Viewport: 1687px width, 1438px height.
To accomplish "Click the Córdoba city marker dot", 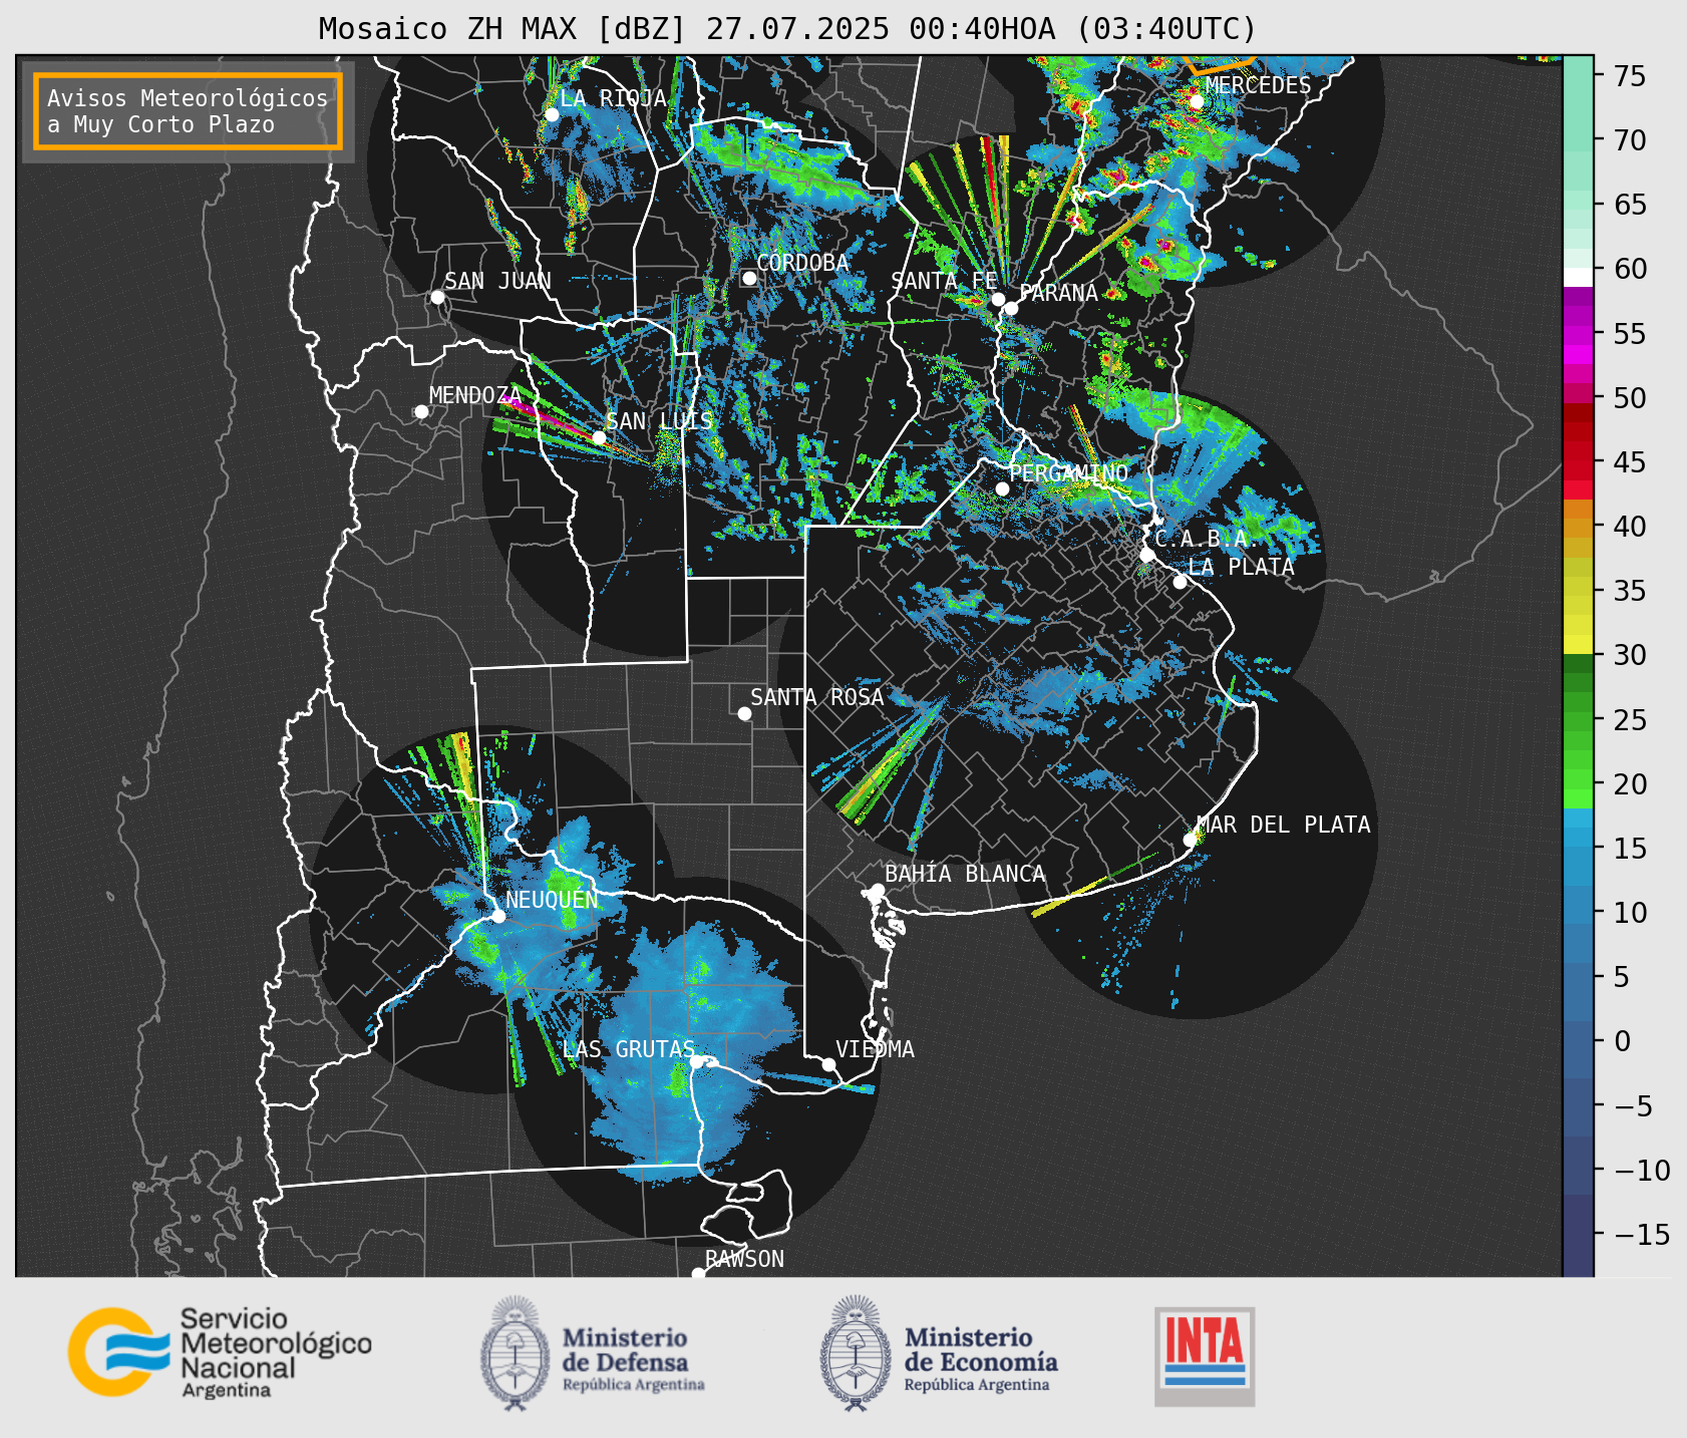I will pos(749,278).
